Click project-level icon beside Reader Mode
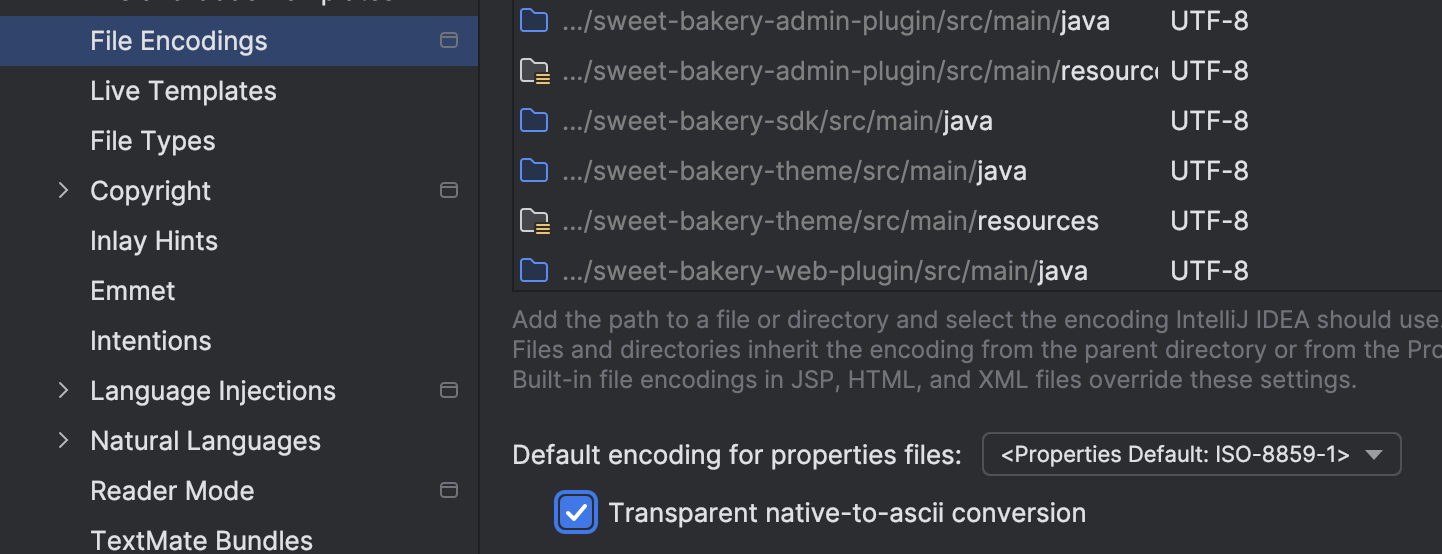The width and height of the screenshot is (1442, 554). click(x=449, y=491)
